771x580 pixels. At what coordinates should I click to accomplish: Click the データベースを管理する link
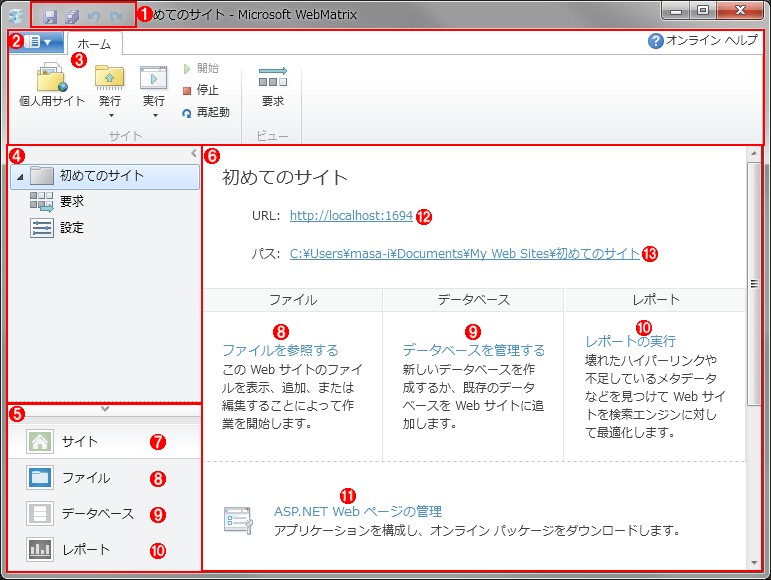(x=474, y=350)
